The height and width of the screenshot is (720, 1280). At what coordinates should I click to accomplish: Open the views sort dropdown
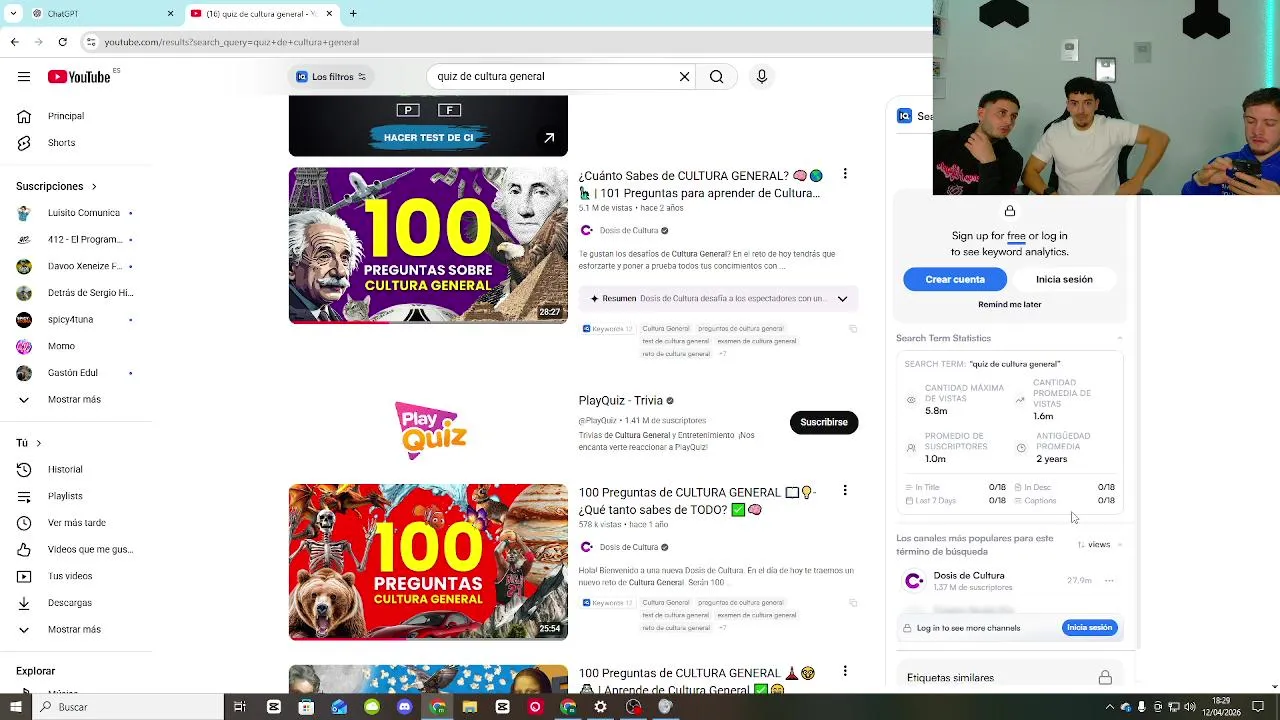click(1099, 545)
